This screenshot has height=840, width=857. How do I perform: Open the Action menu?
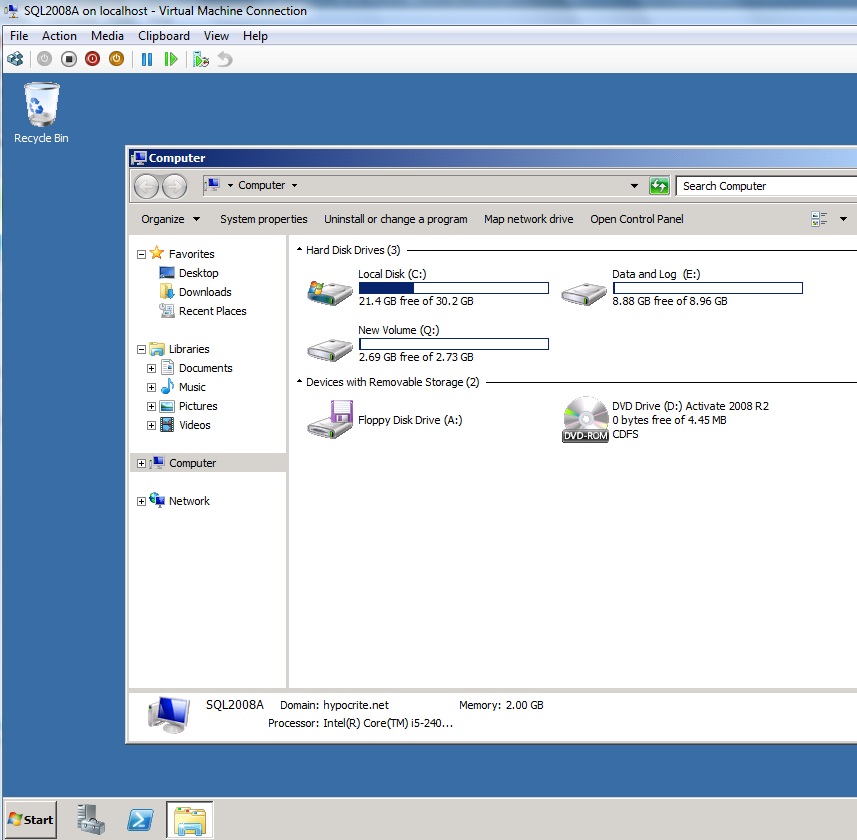click(x=60, y=36)
